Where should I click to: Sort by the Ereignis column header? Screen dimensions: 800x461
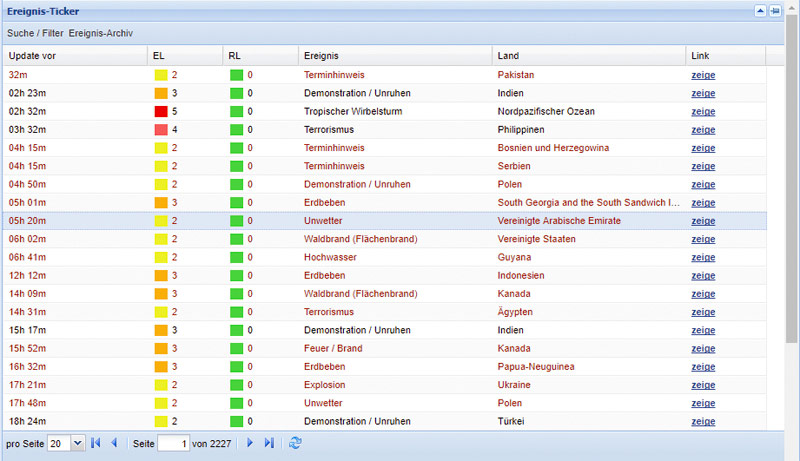(322, 55)
